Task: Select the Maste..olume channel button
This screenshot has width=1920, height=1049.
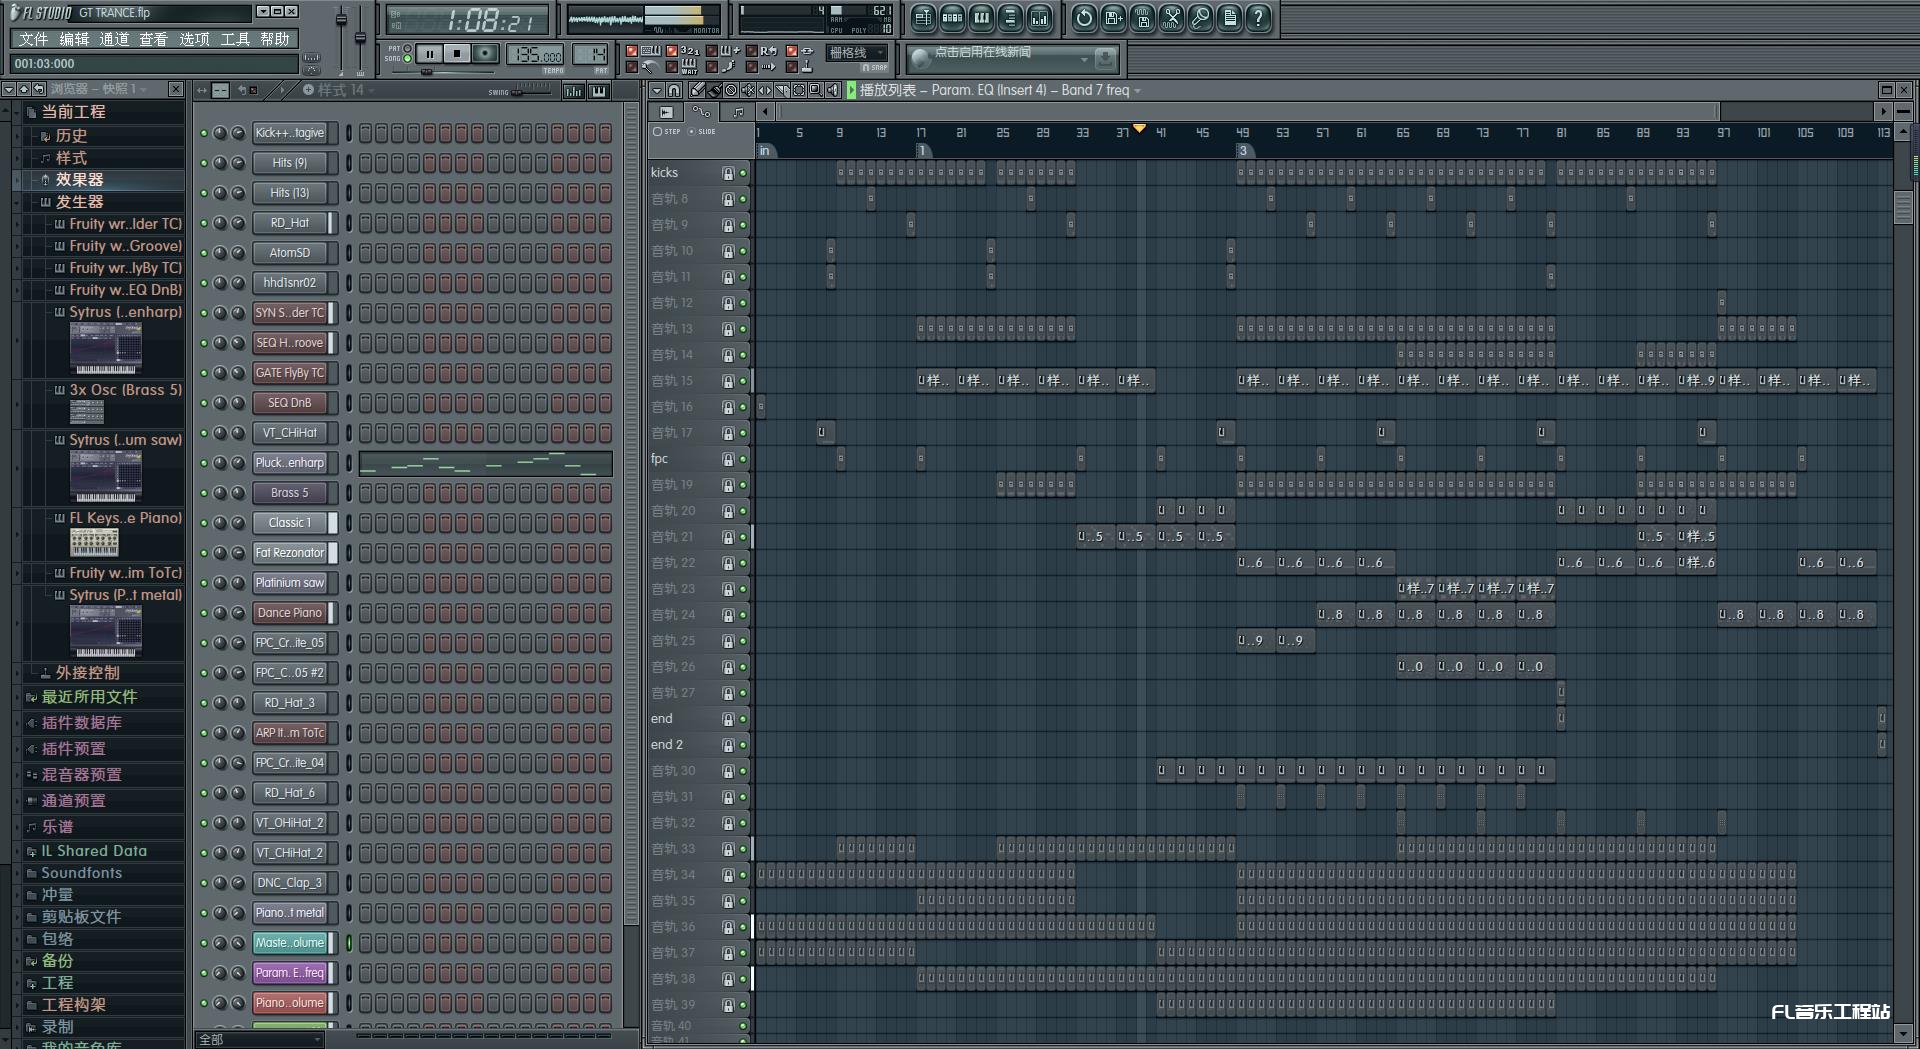Action: pos(289,943)
